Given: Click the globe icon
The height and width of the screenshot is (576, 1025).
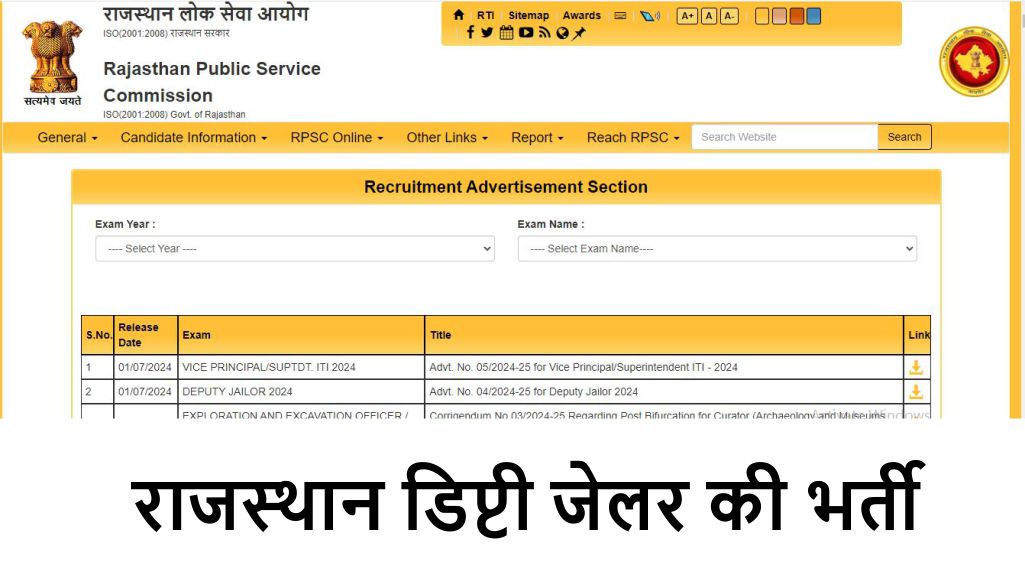Looking at the screenshot, I should point(562,33).
